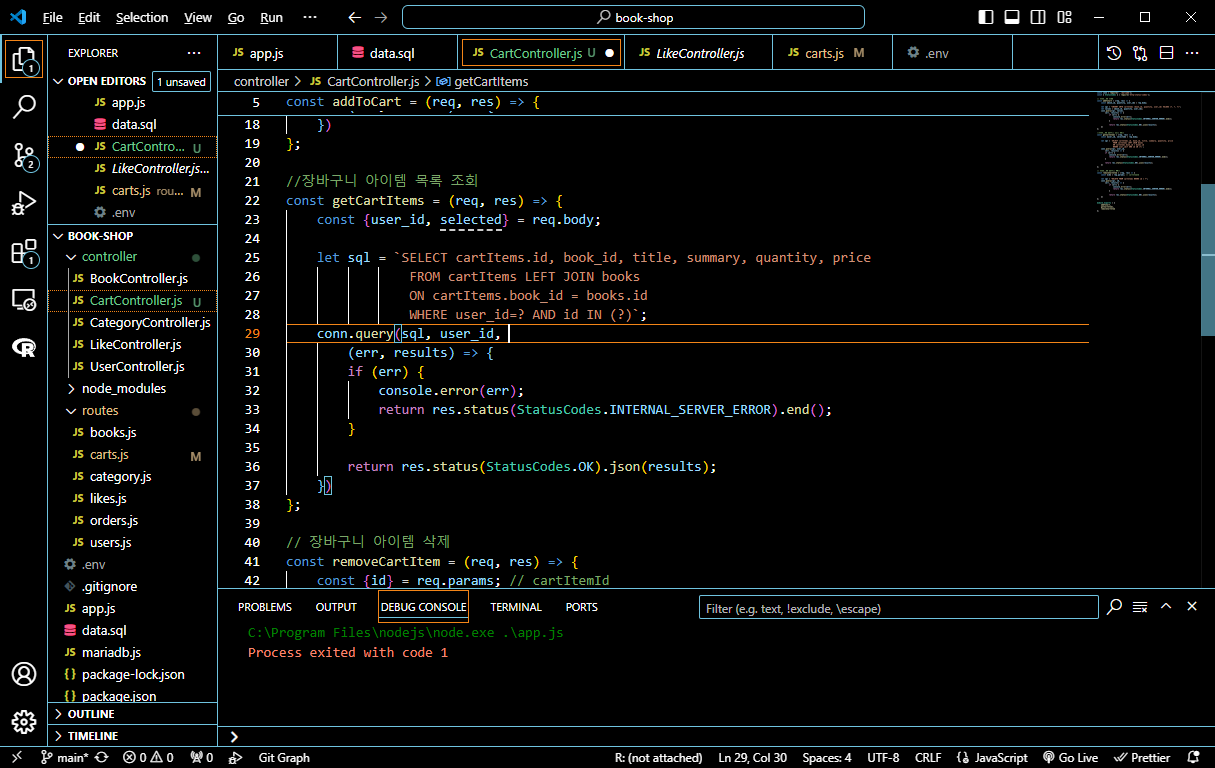Go back using the title bar arrow

pyautogui.click(x=355, y=17)
